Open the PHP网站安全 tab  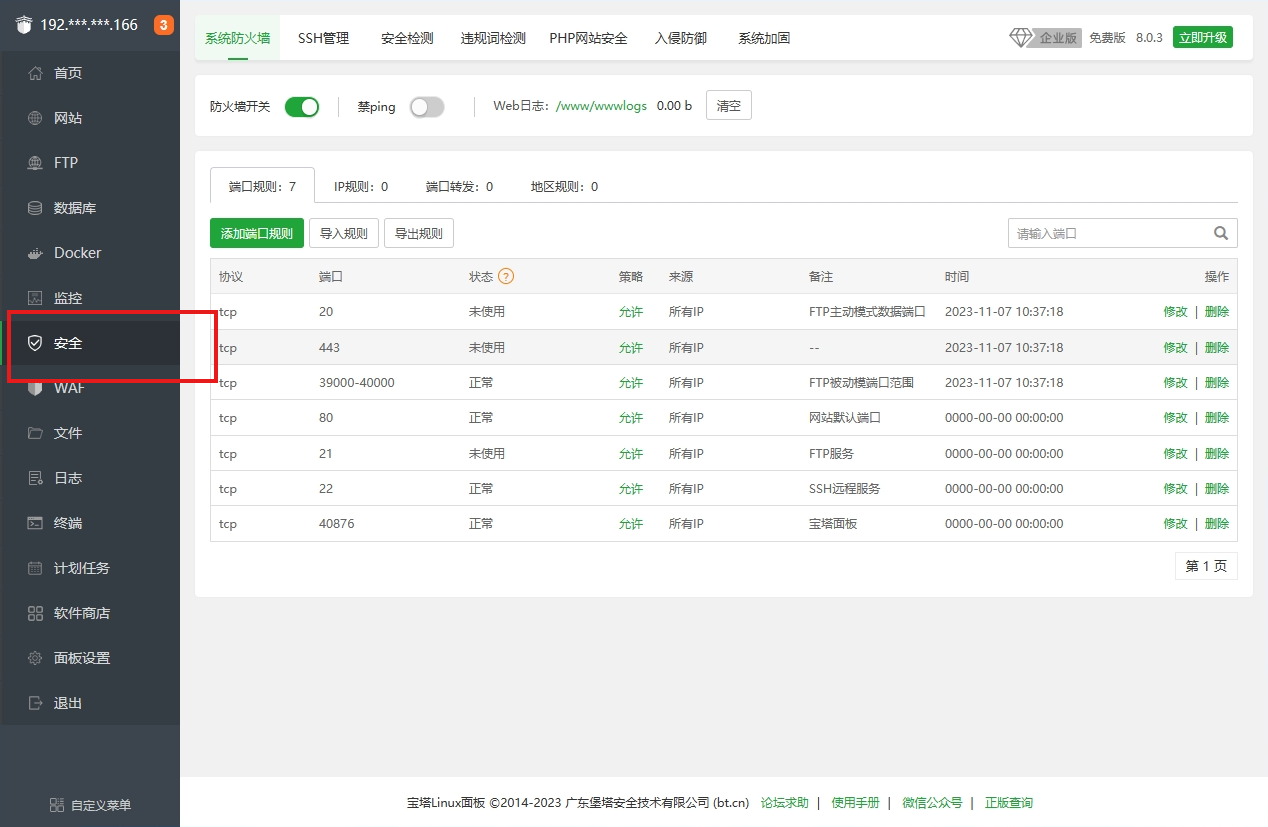click(x=588, y=38)
